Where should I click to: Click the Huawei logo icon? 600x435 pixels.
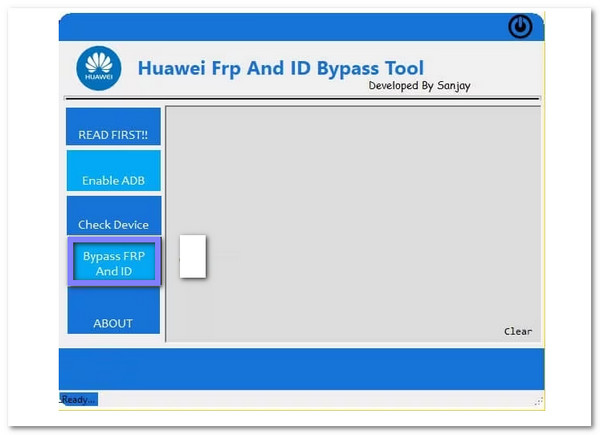tap(98, 68)
